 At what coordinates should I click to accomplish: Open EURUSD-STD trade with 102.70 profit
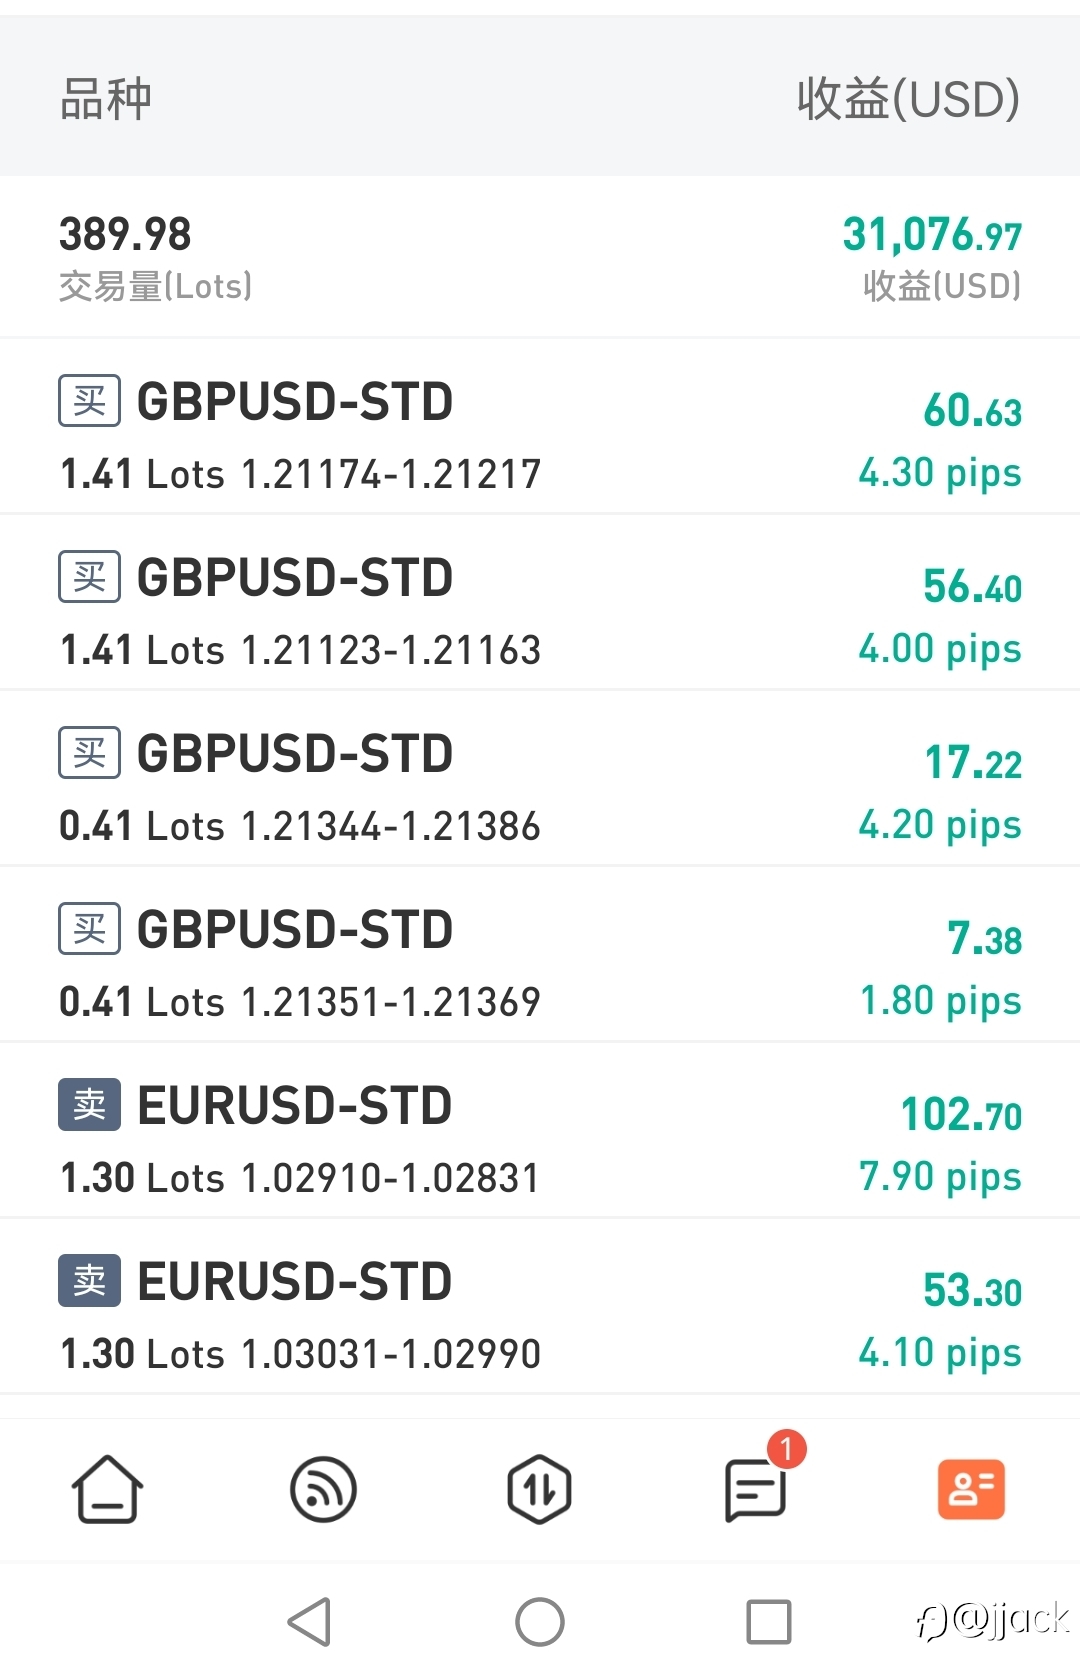pyautogui.click(x=540, y=1131)
